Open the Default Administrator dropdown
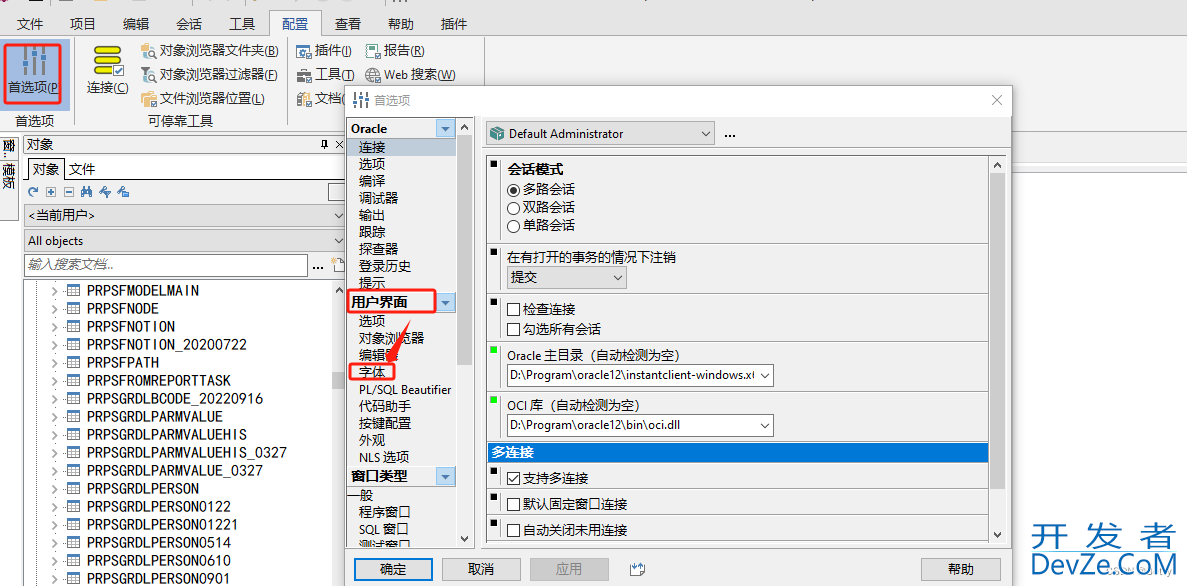 (600, 134)
